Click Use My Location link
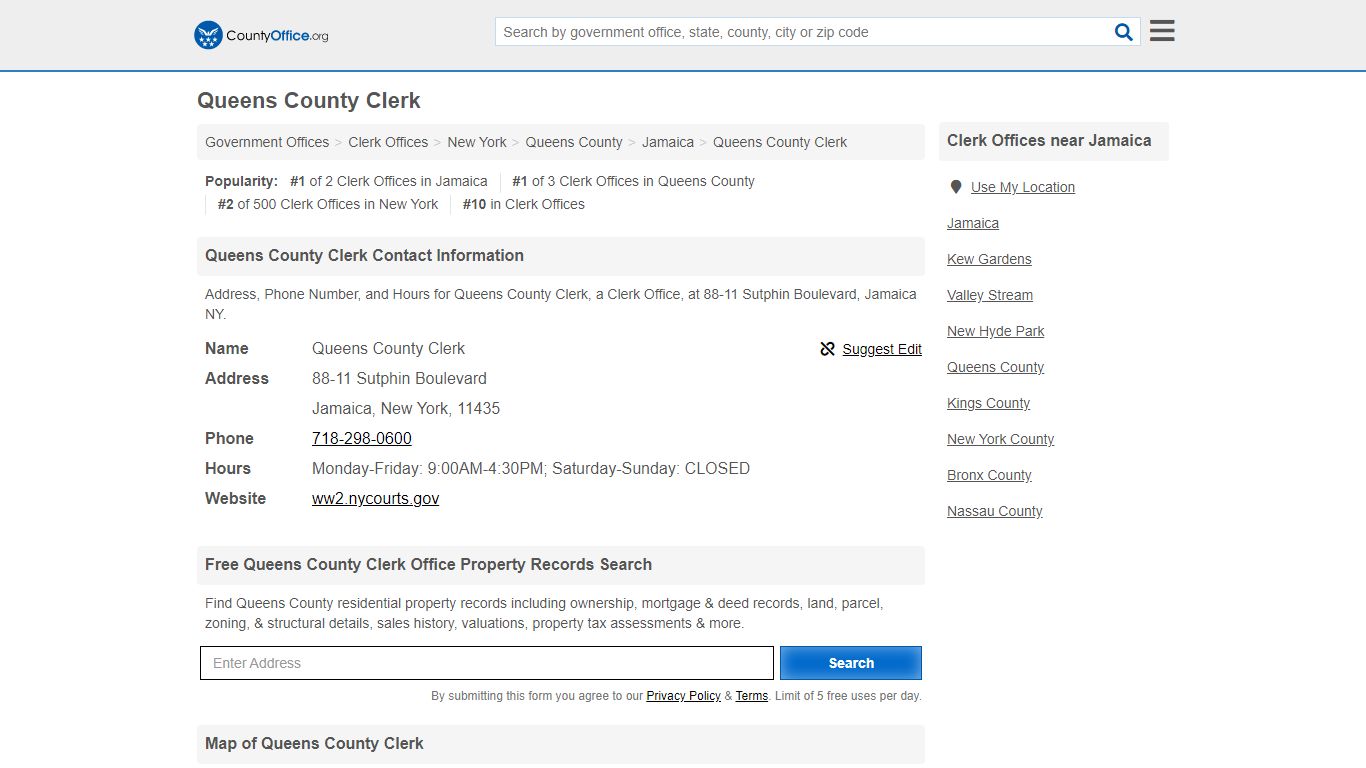1366x768 pixels. [1023, 187]
